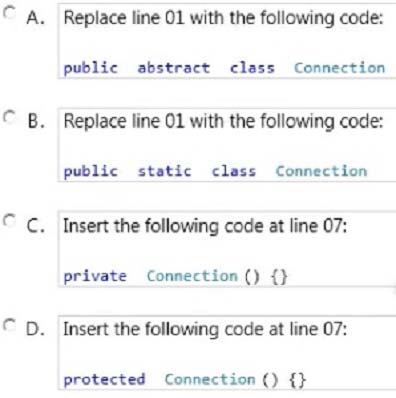Click 'protected Connection() {}' code line
Screen dimensions: 396x398
(184, 380)
